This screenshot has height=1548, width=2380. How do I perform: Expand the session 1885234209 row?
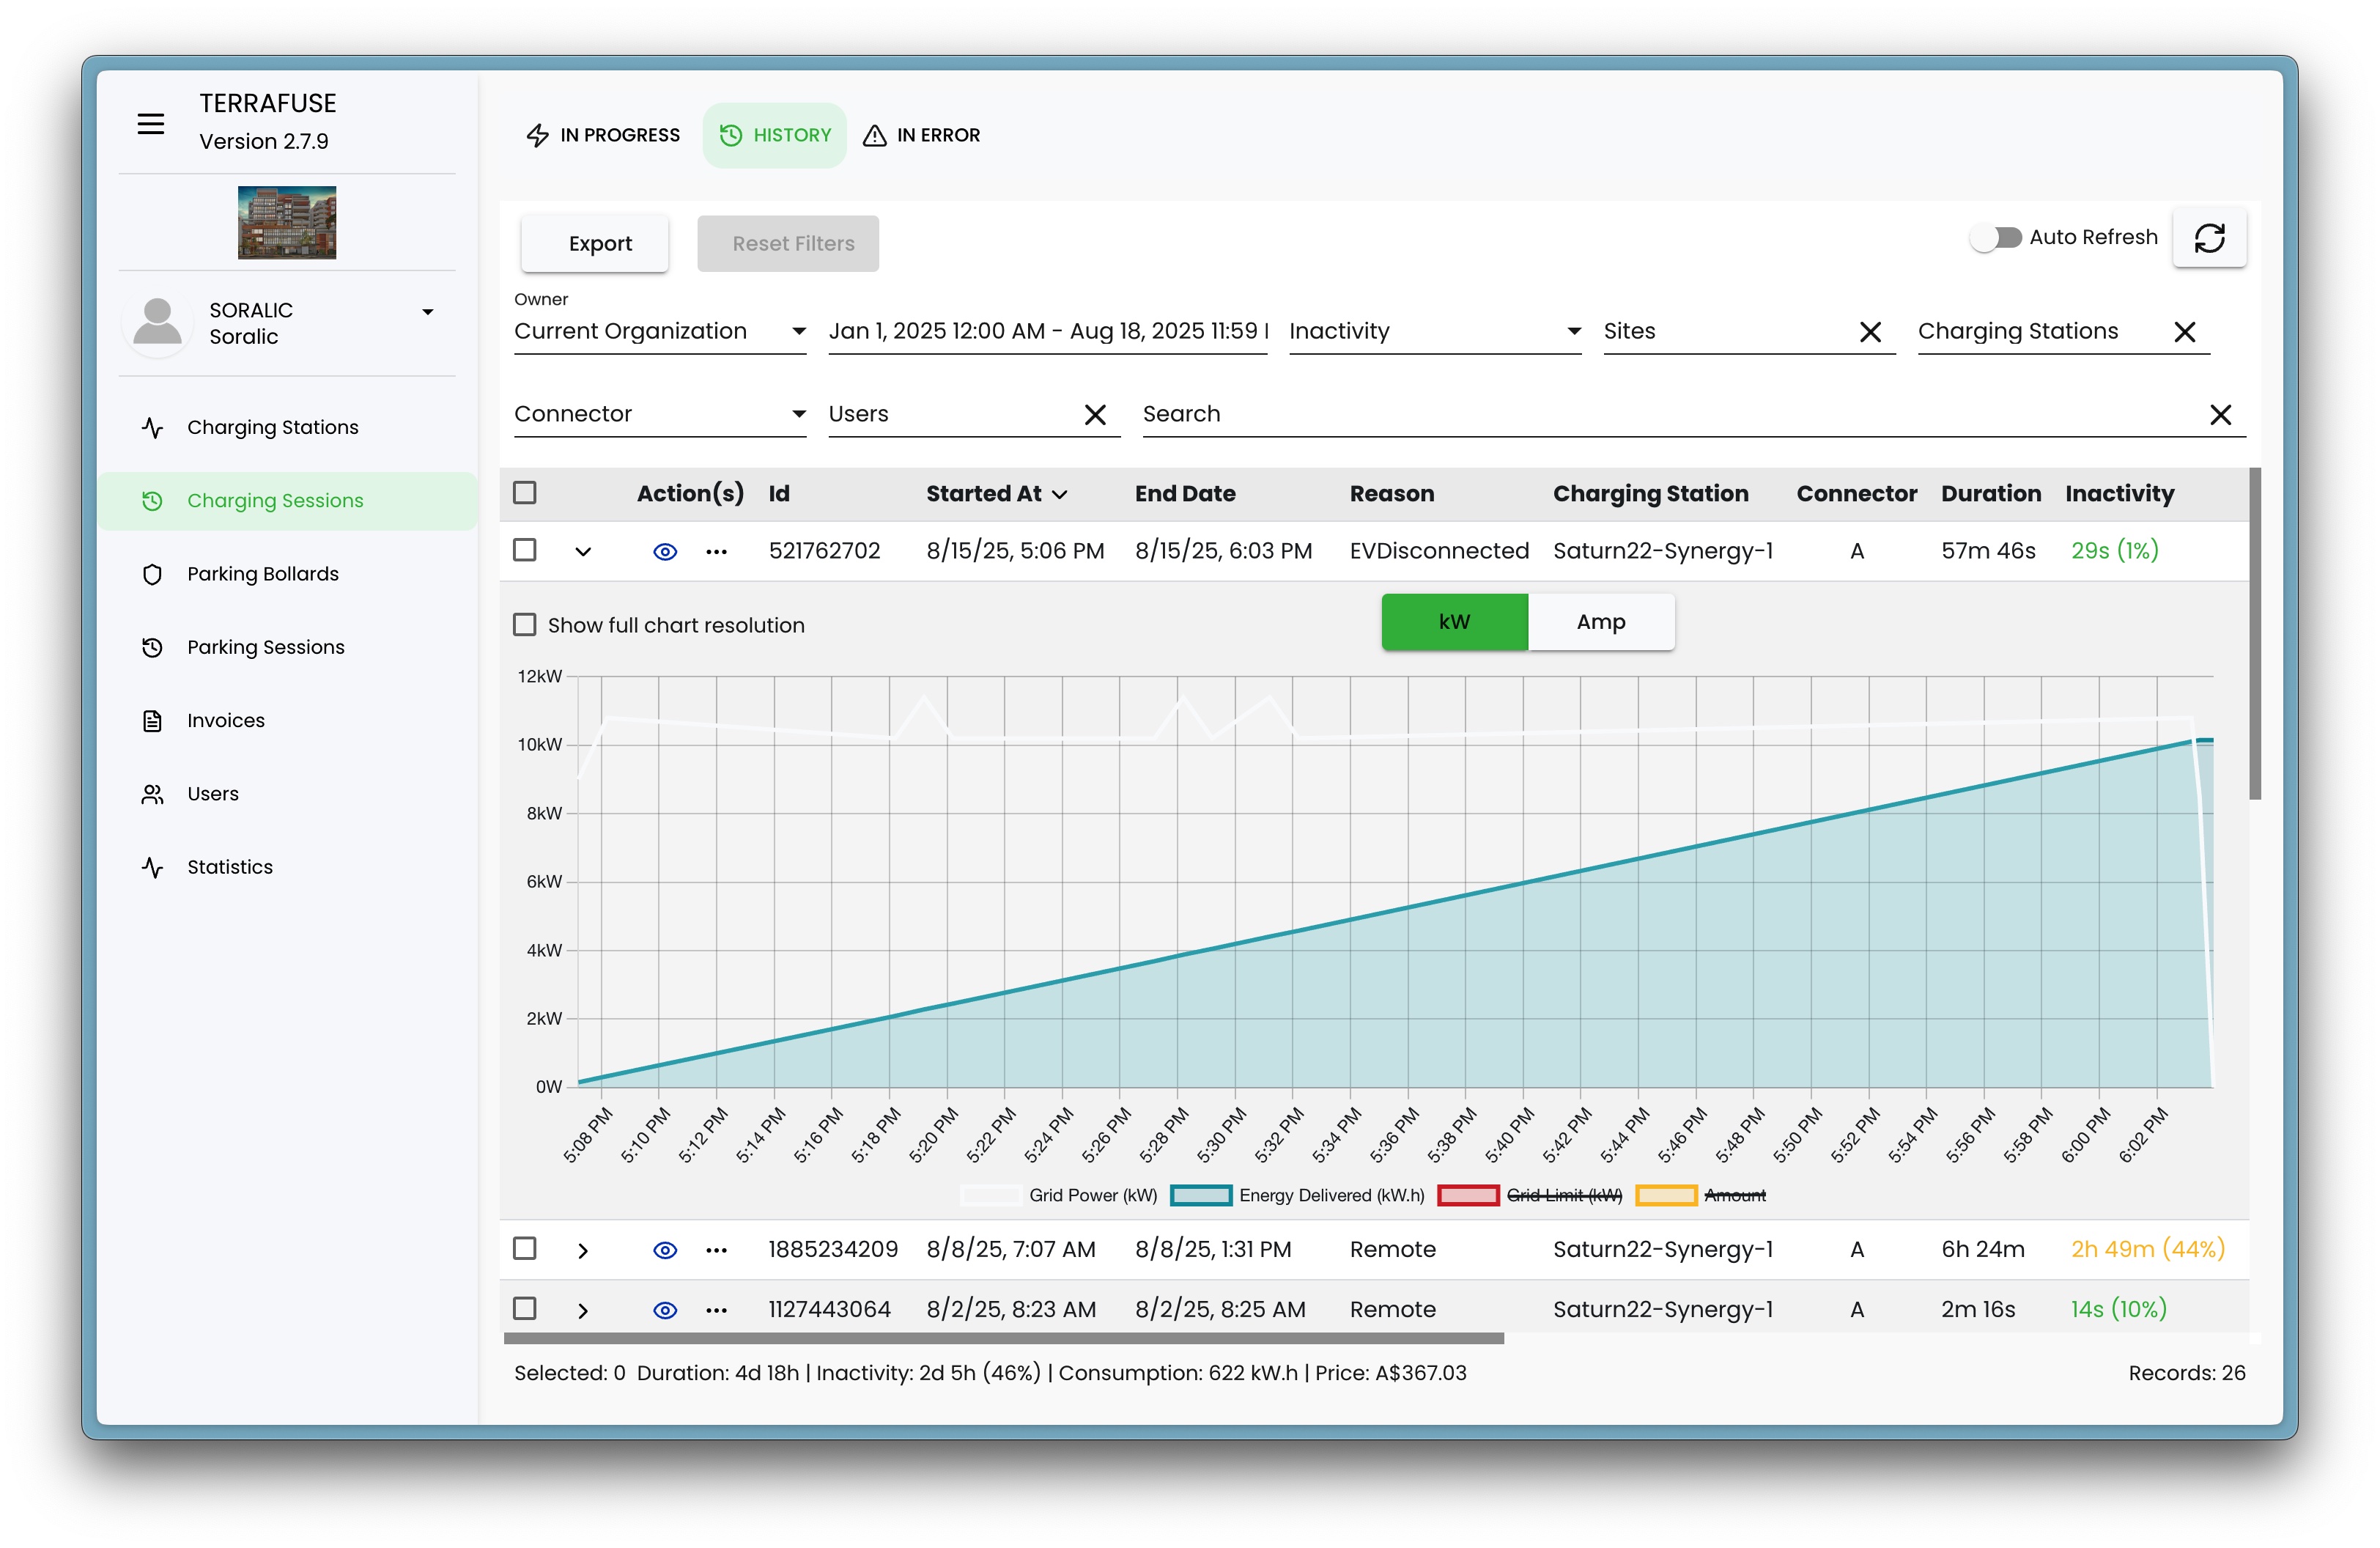pyautogui.click(x=583, y=1250)
